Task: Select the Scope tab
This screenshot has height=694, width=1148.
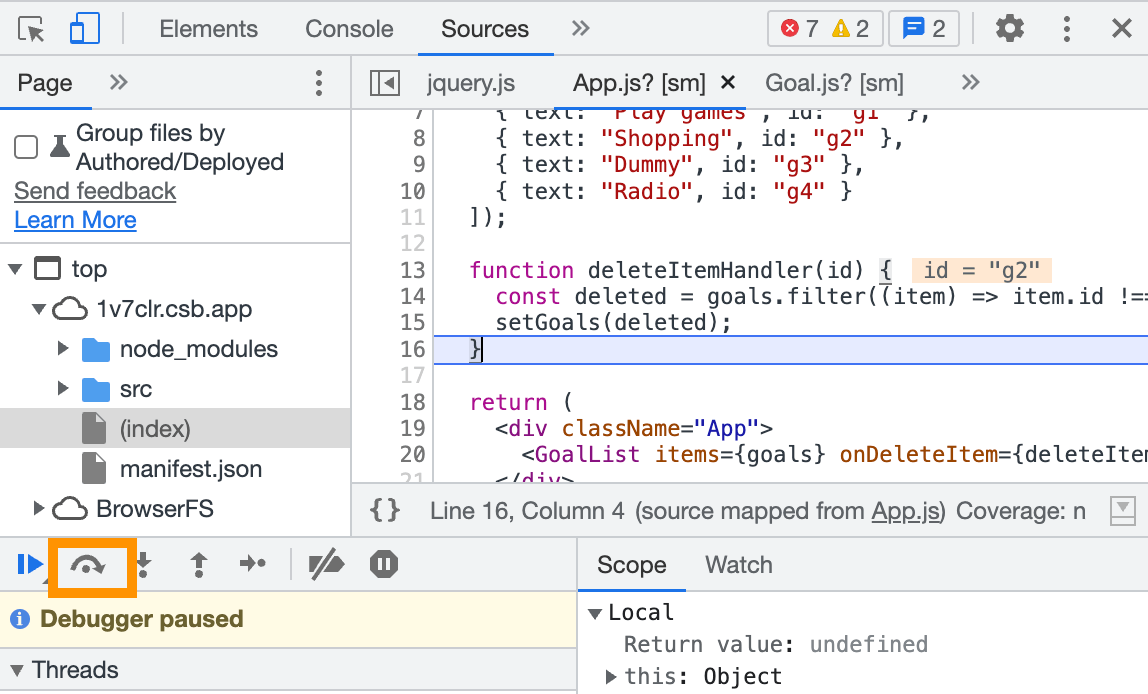Action: coord(631,564)
